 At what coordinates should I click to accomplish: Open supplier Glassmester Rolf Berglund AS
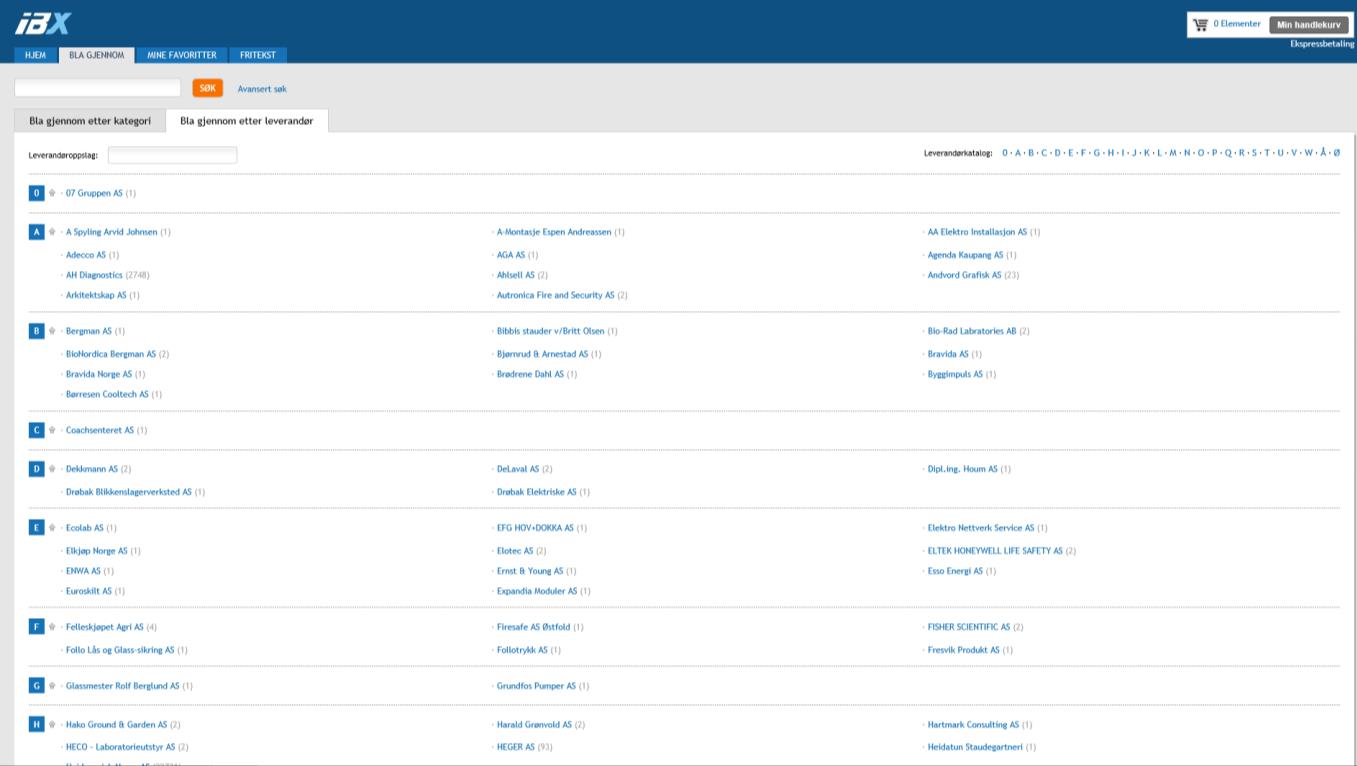point(123,686)
